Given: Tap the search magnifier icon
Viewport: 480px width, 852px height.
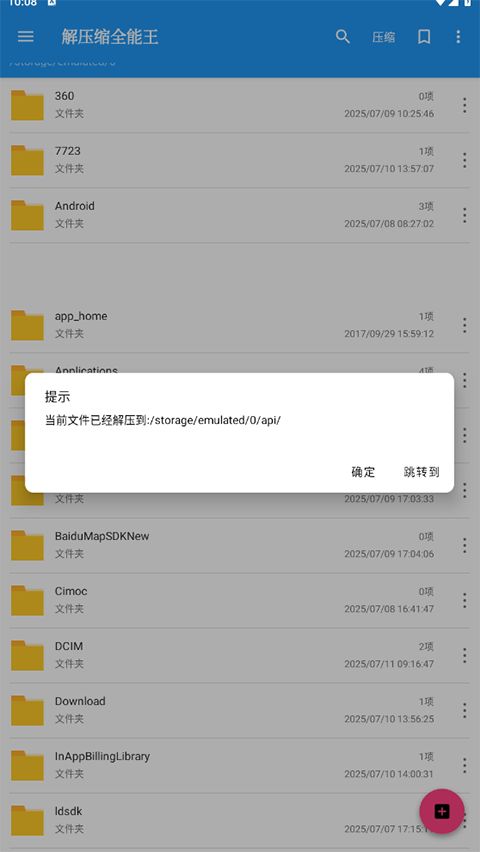Looking at the screenshot, I should click(342, 36).
